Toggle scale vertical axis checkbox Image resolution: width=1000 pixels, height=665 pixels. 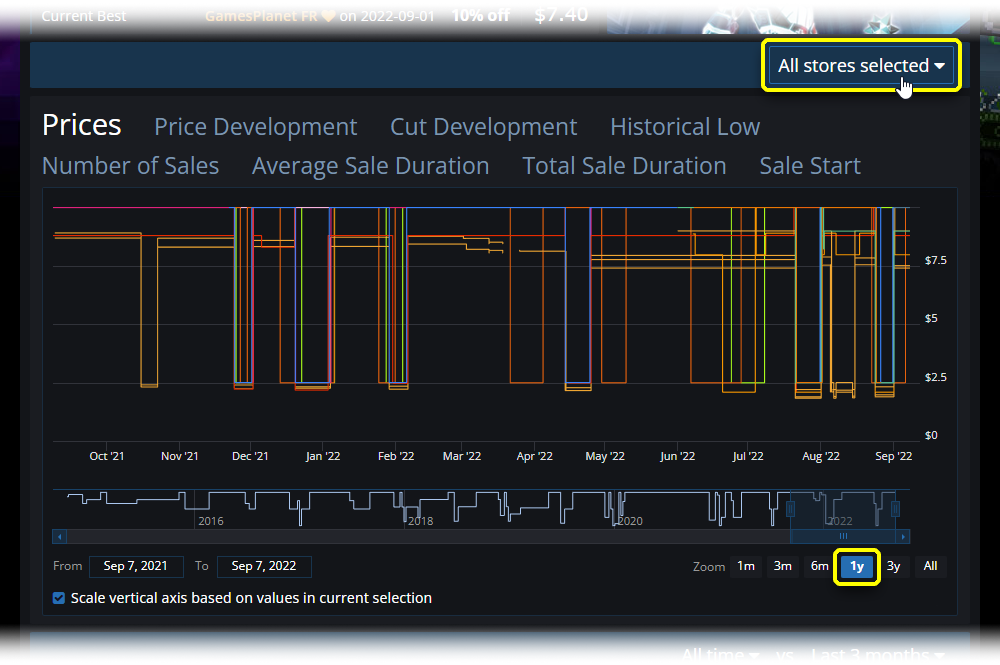[58, 597]
